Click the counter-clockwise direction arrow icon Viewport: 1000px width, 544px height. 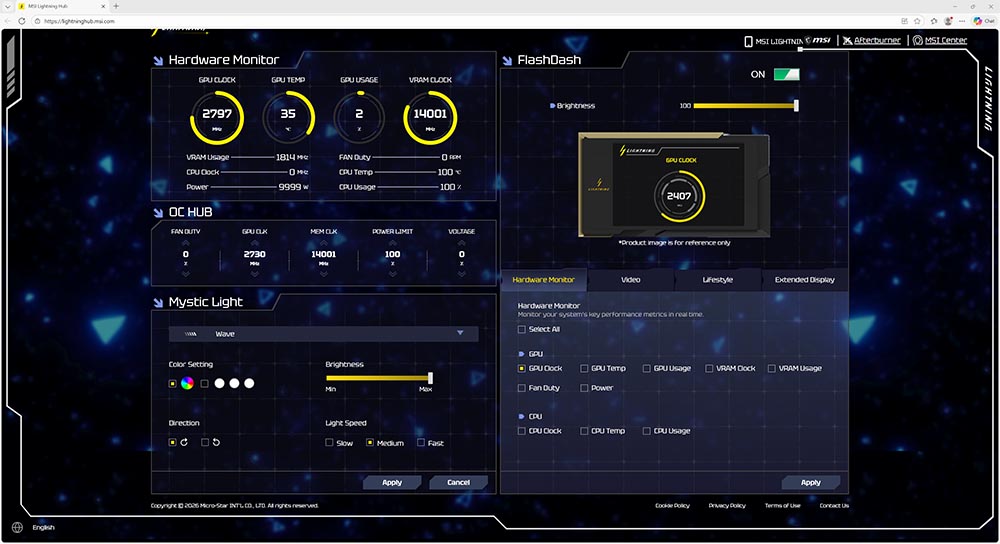point(216,442)
